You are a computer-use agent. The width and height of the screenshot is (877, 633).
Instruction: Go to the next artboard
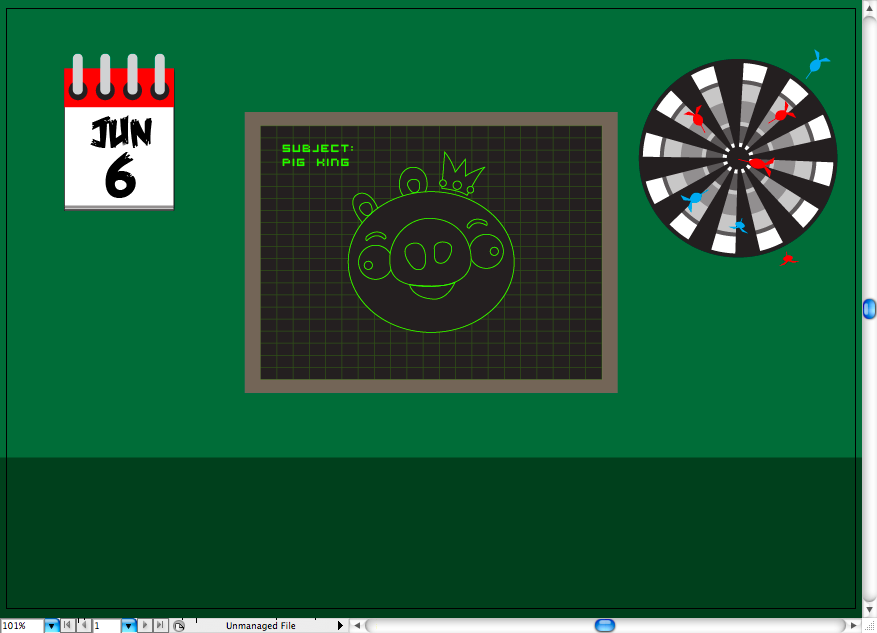pos(145,625)
